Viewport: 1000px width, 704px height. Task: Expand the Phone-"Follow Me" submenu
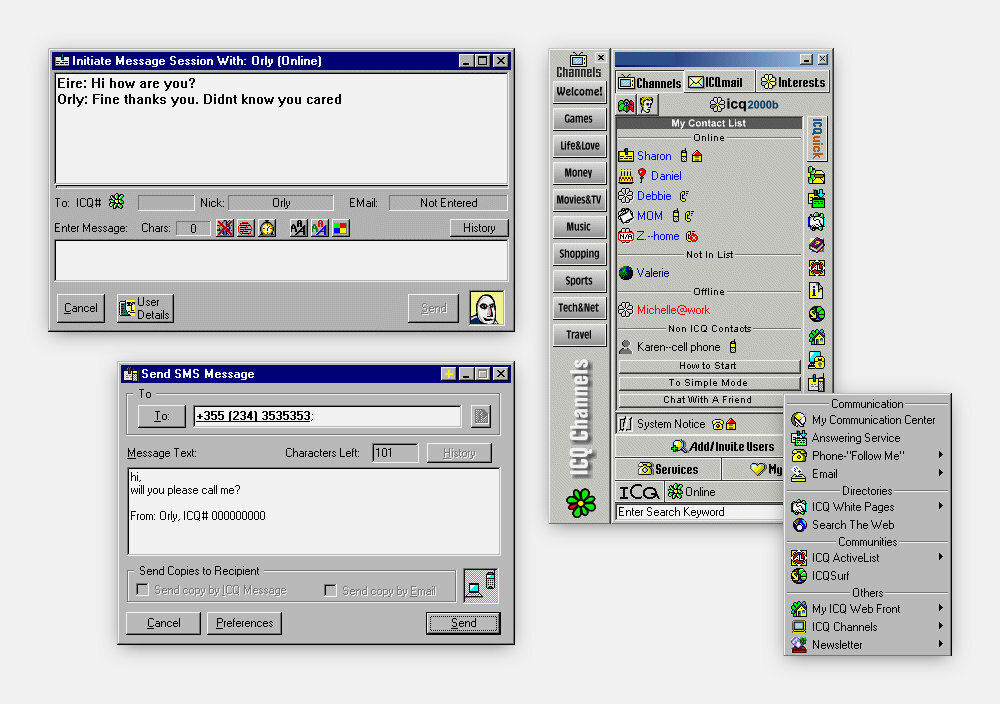(941, 455)
